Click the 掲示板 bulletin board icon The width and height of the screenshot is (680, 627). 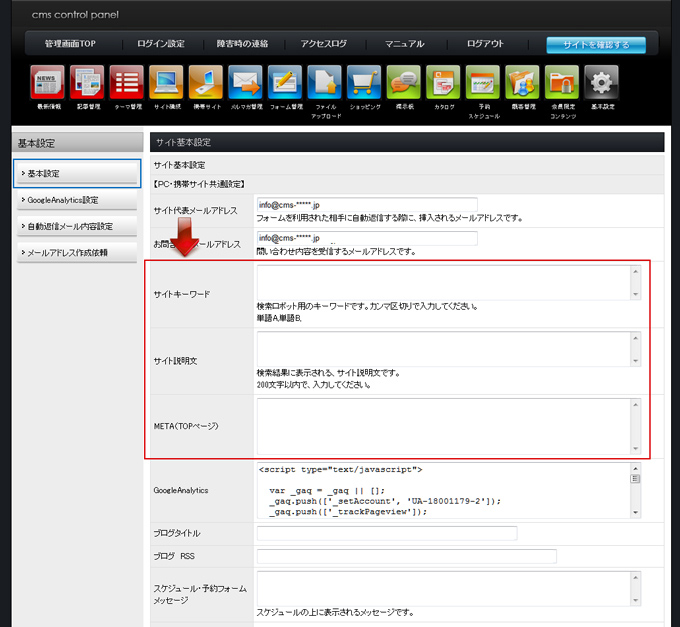(403, 82)
